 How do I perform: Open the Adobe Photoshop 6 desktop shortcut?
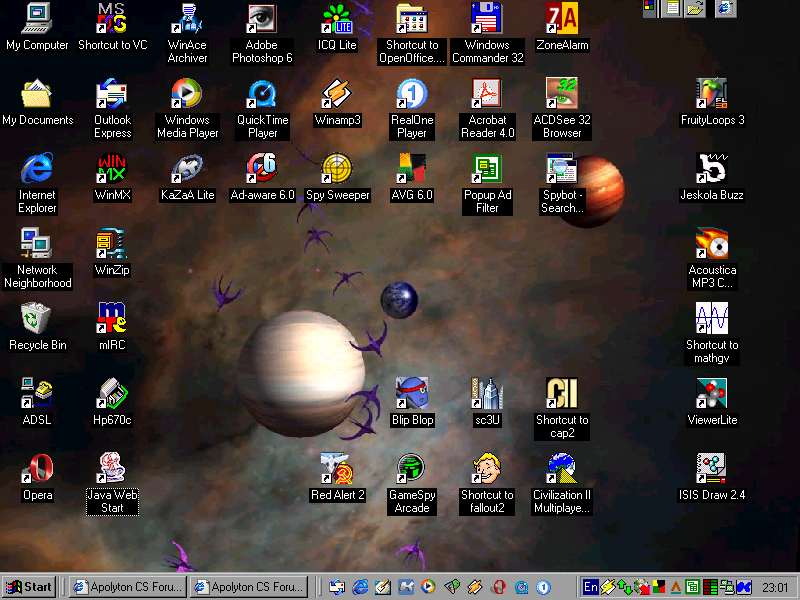tap(262, 19)
